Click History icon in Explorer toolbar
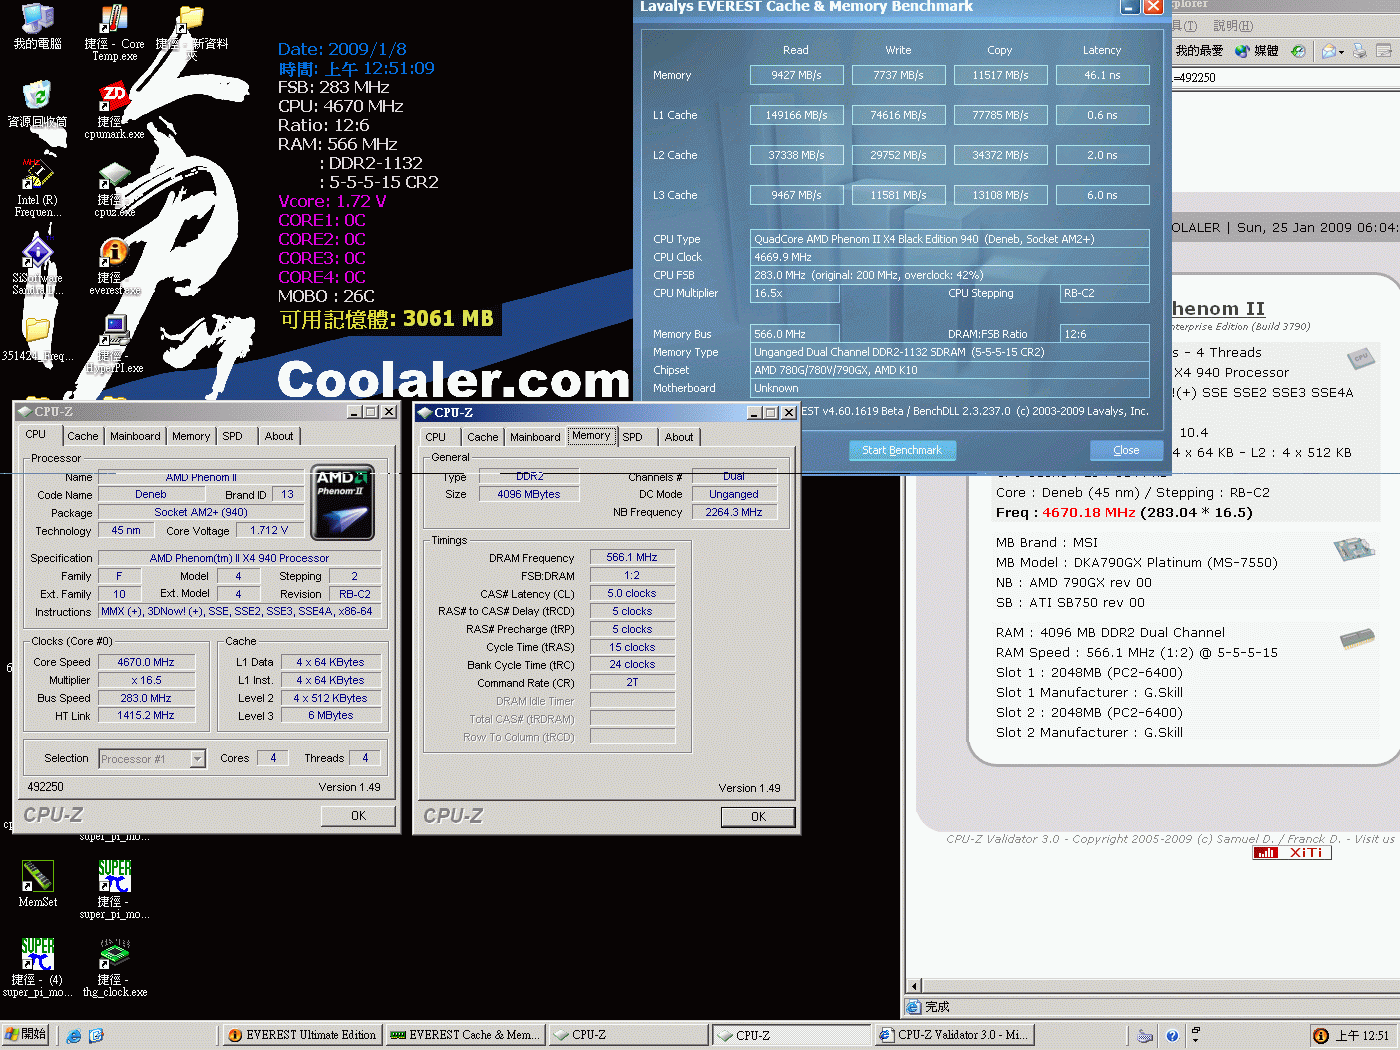Viewport: 1400px width, 1050px height. click(1298, 51)
